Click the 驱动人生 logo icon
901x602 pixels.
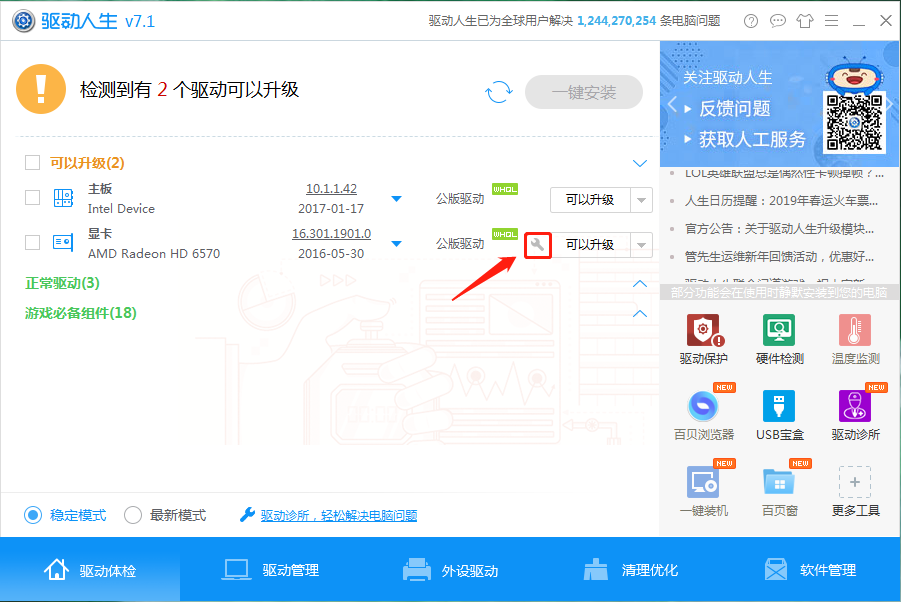[x=24, y=21]
